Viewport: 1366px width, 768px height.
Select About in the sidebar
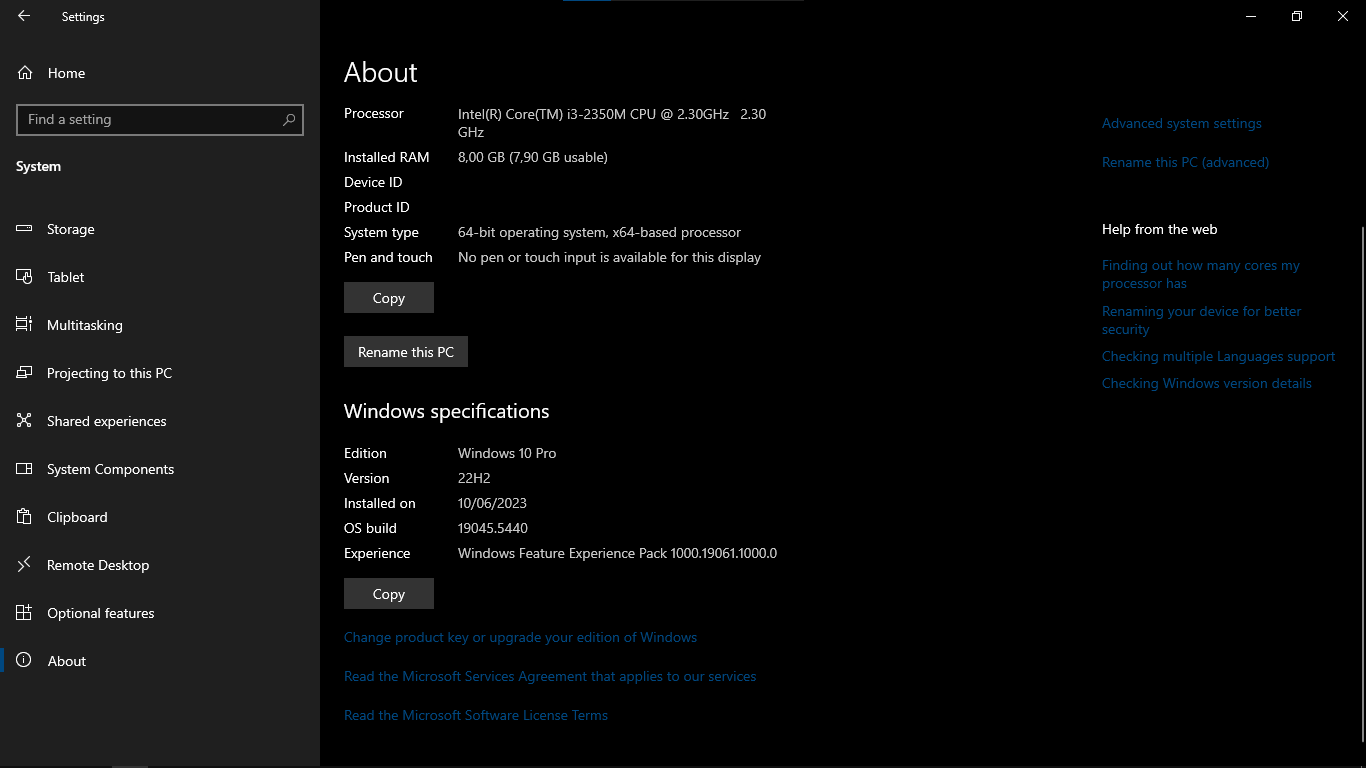67,661
